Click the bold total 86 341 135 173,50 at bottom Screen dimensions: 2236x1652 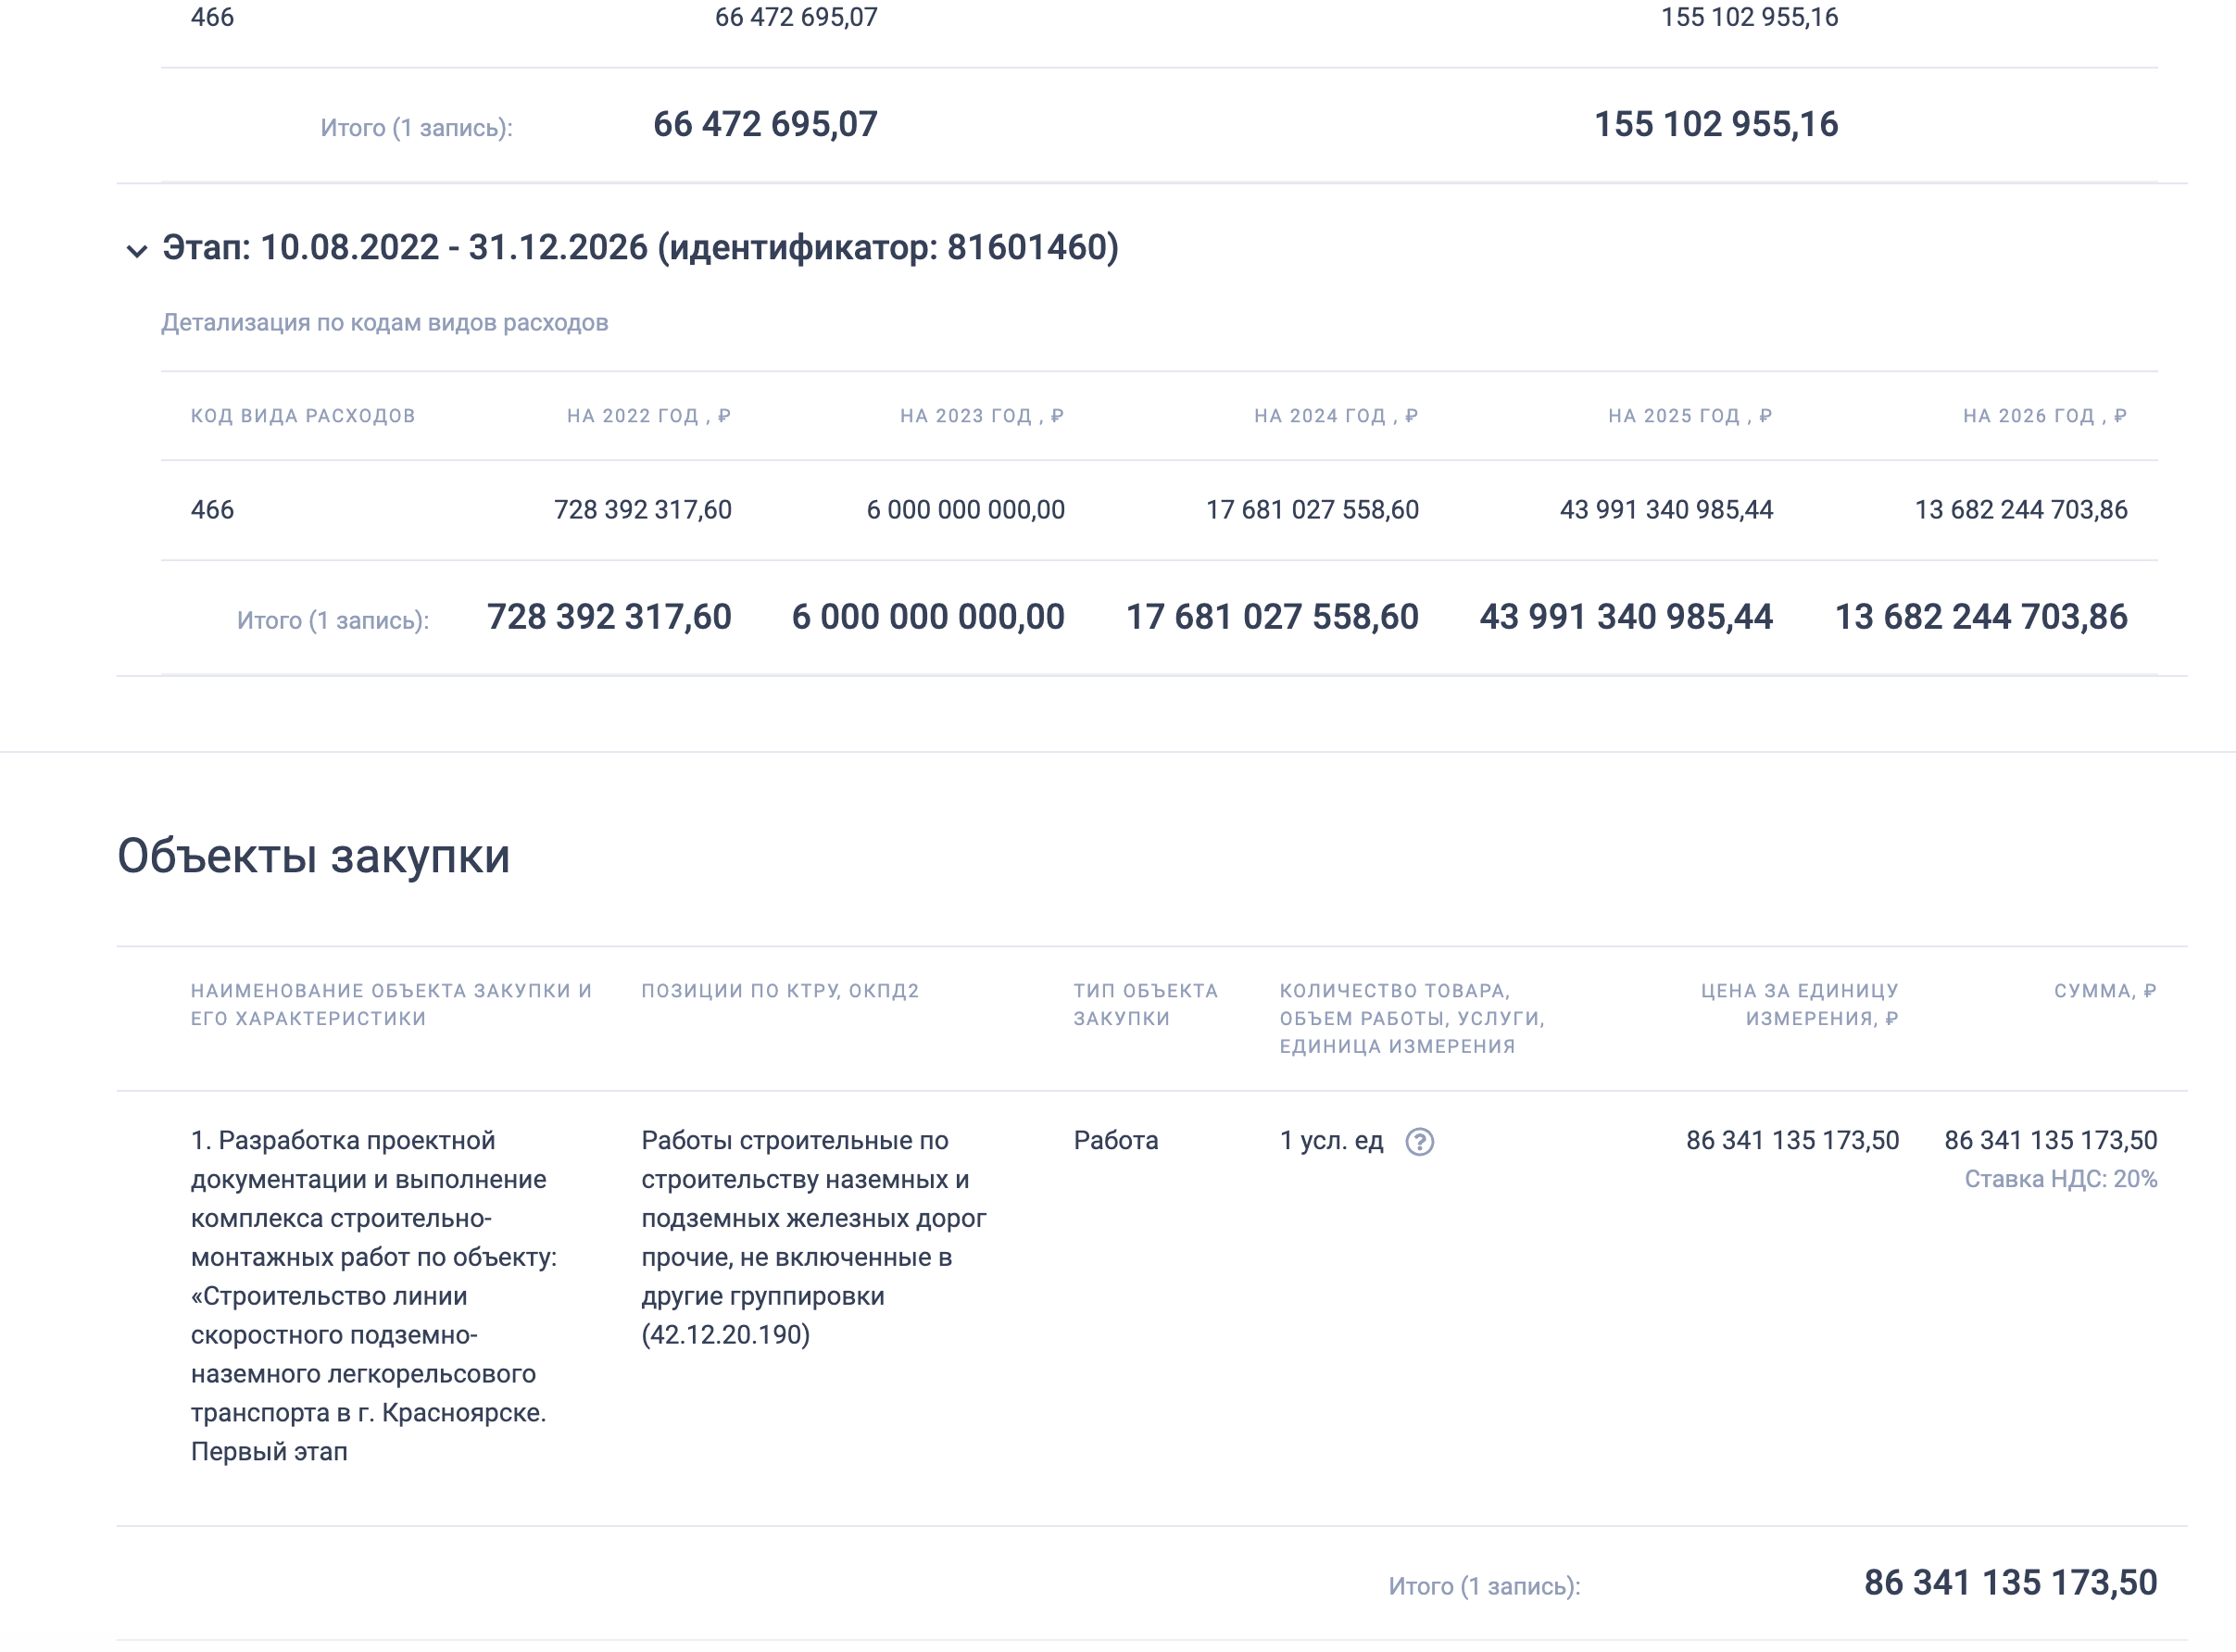point(2010,1583)
